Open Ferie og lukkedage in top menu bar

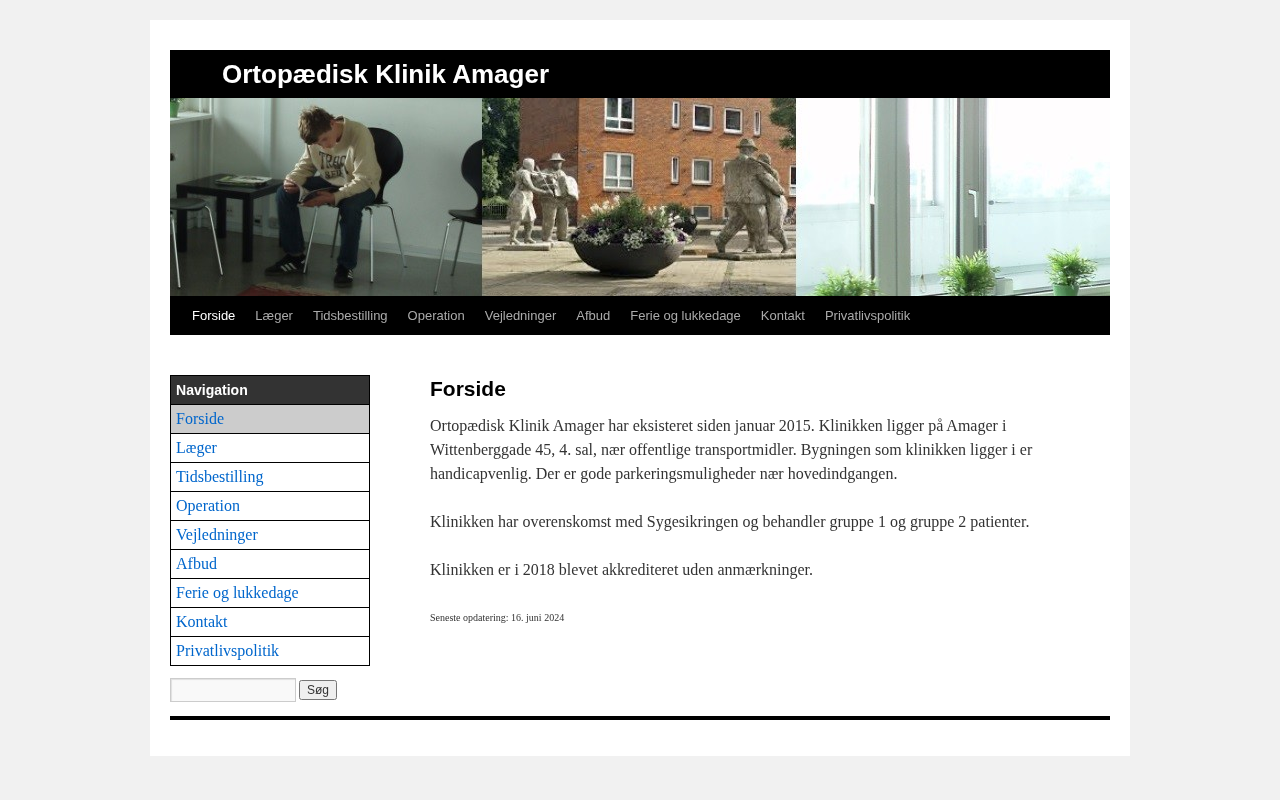click(685, 316)
